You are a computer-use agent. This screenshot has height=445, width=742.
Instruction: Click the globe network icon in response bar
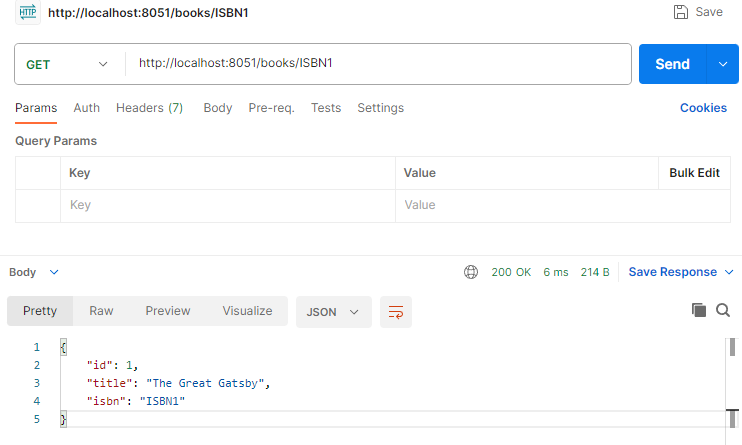coord(471,272)
